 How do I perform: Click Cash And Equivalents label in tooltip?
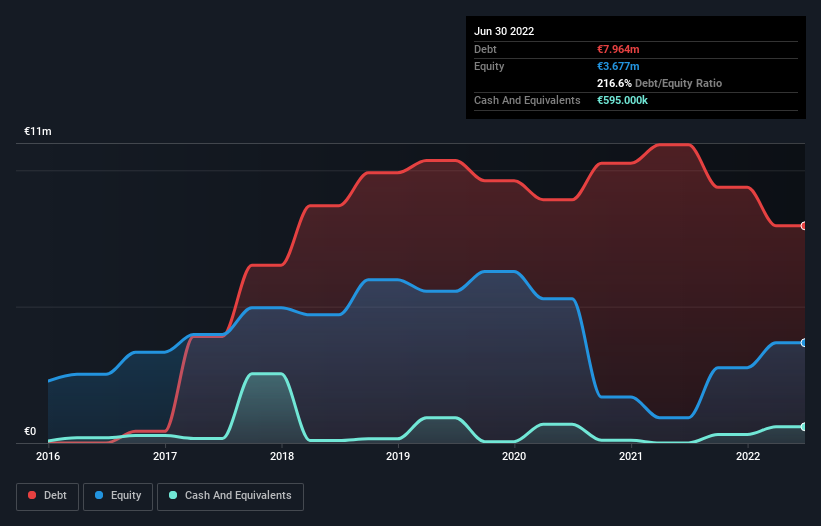[x=527, y=100]
